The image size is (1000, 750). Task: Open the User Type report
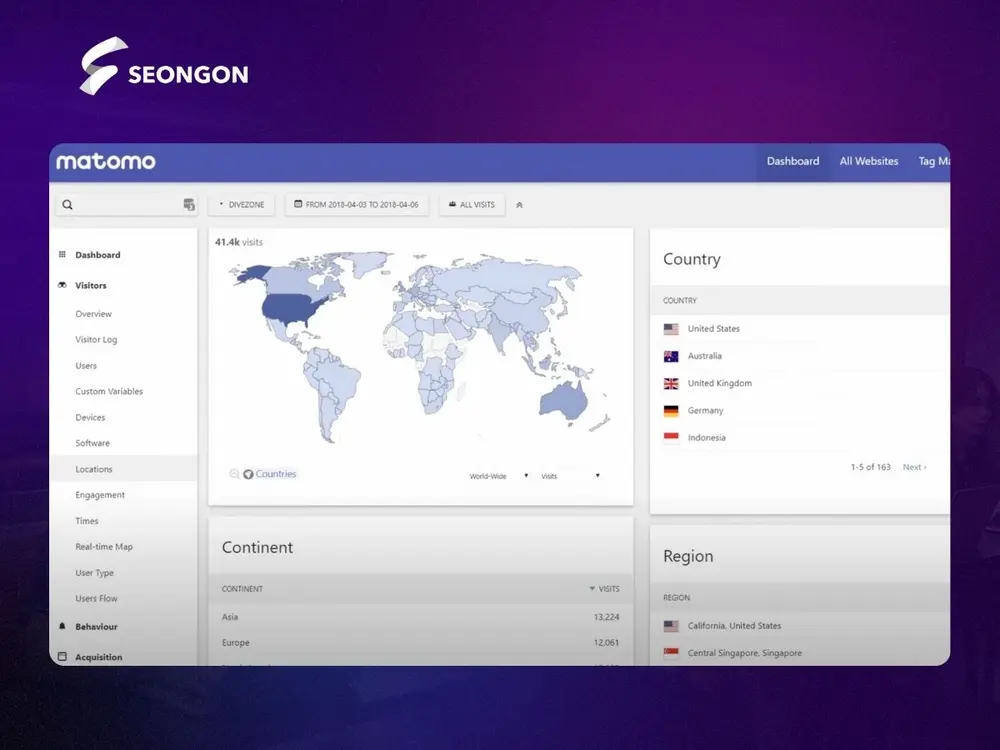tap(94, 573)
